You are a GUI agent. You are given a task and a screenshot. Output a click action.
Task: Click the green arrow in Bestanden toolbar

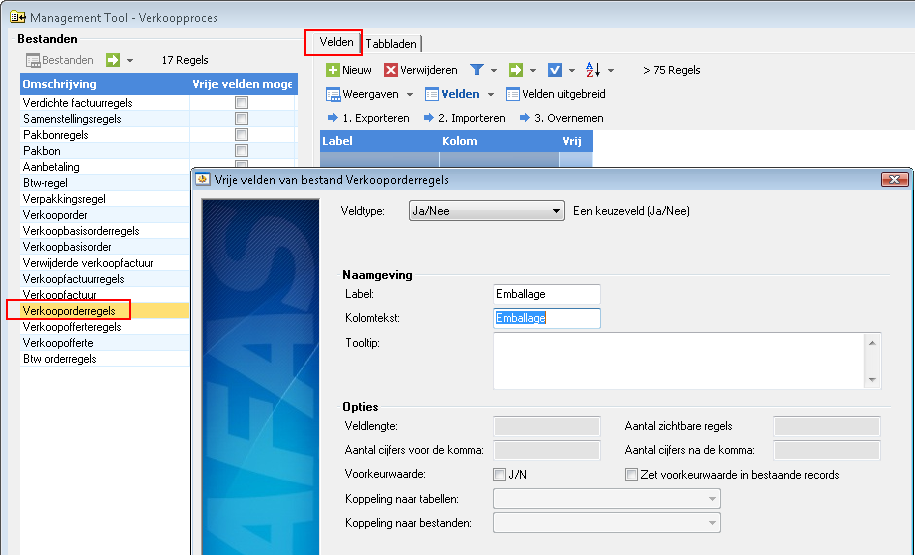tap(113, 60)
